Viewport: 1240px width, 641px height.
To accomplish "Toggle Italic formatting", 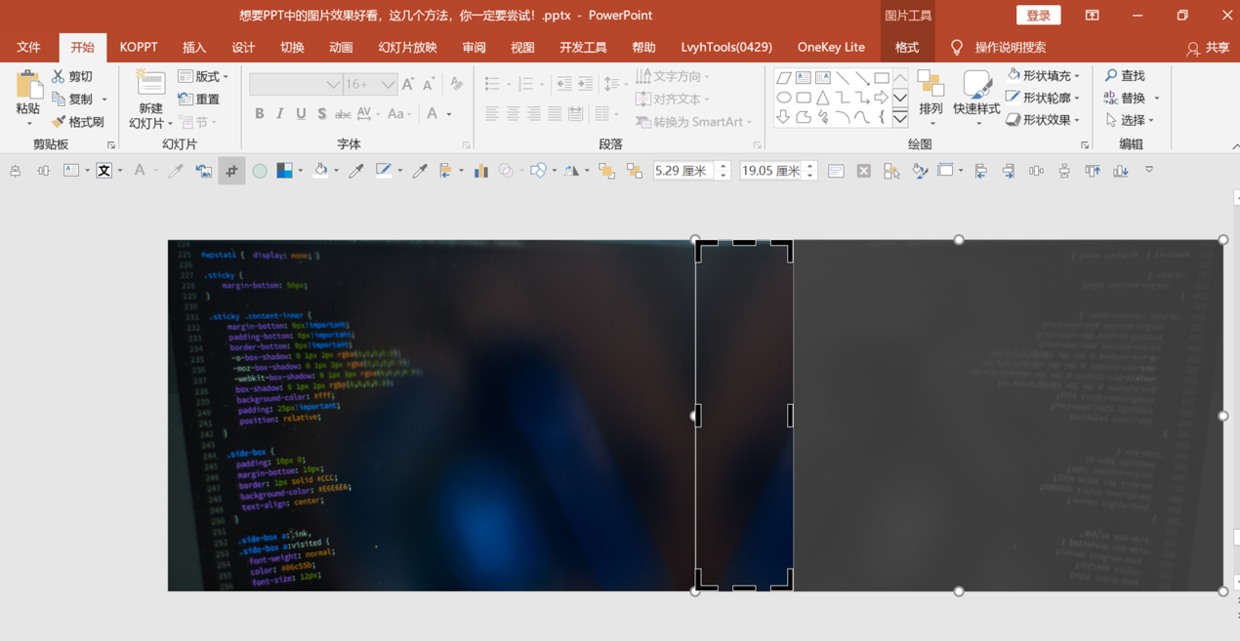I will (280, 114).
